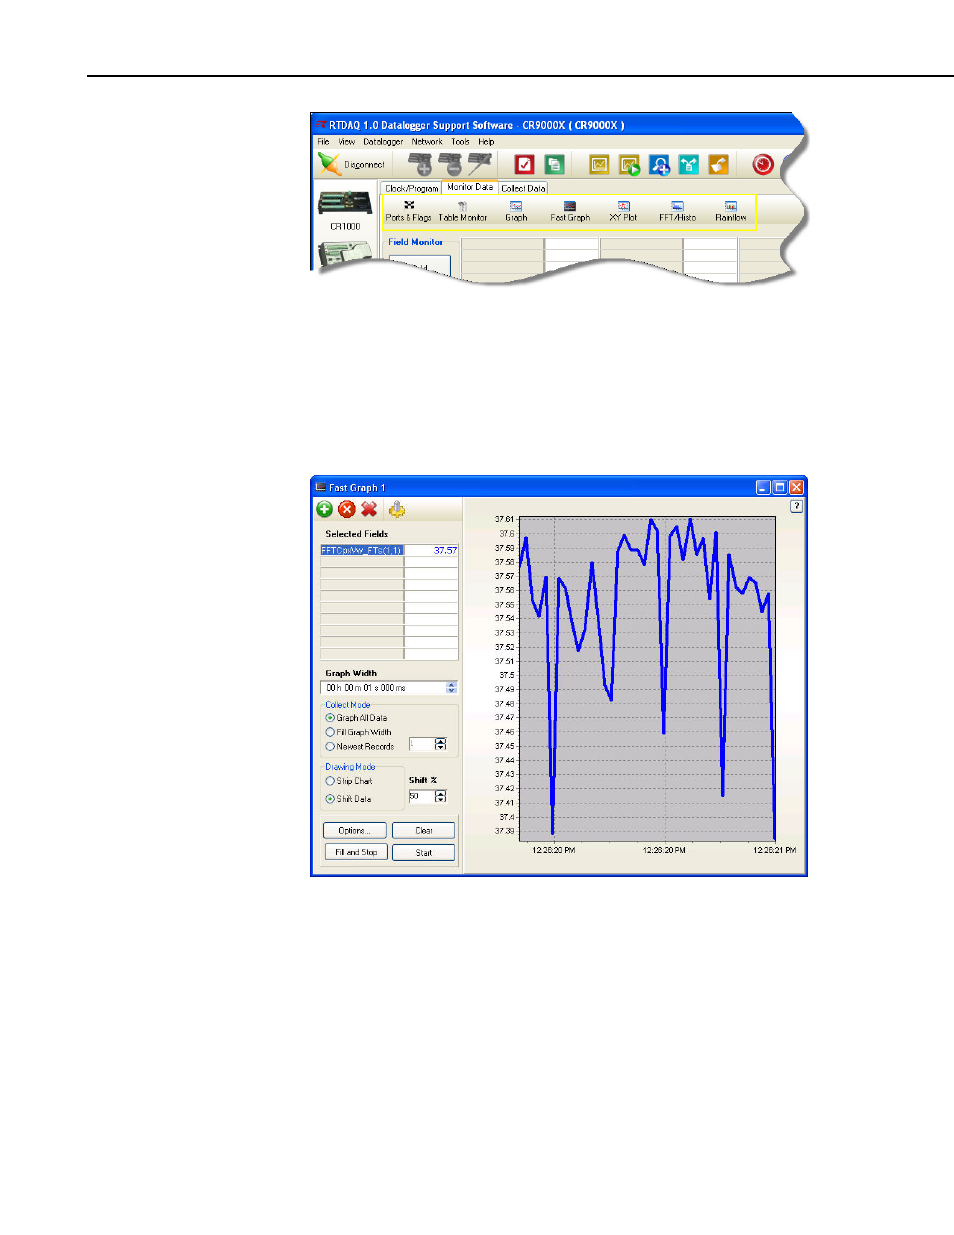Click the Options... button
Viewport: 954px width, 1235px height.
coord(354,831)
